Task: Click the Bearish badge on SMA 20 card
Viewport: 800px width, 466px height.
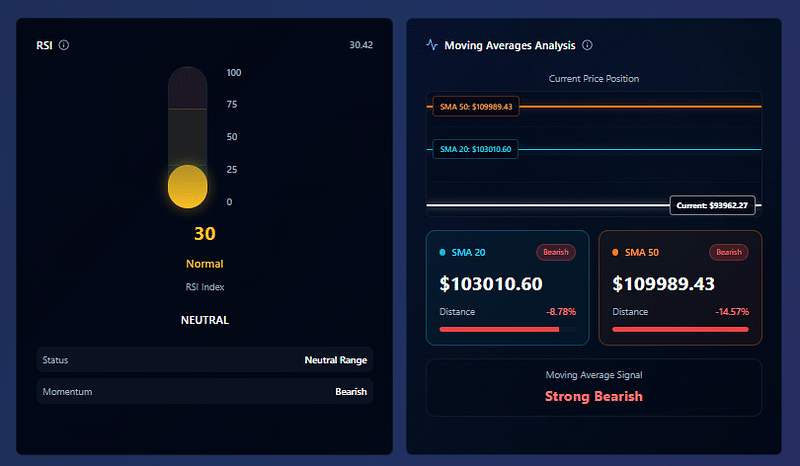Action: coord(556,253)
